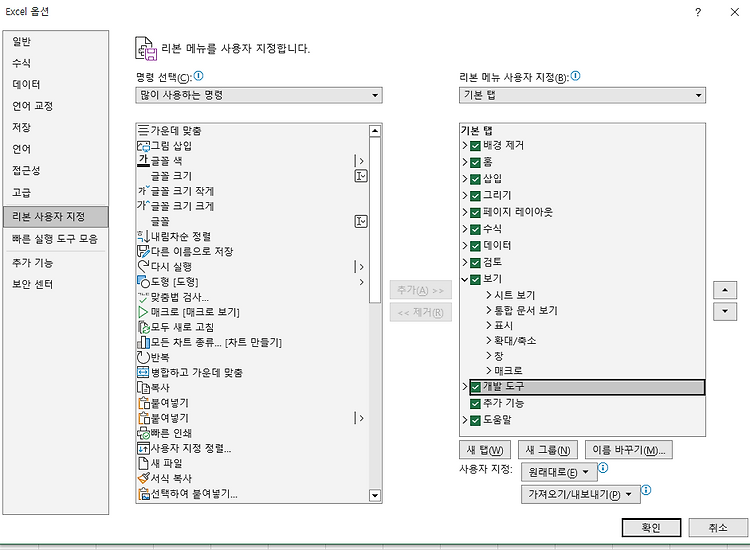Choose the 도형 shapes icon
Screen dimensions: 750x550
[x=143, y=282]
